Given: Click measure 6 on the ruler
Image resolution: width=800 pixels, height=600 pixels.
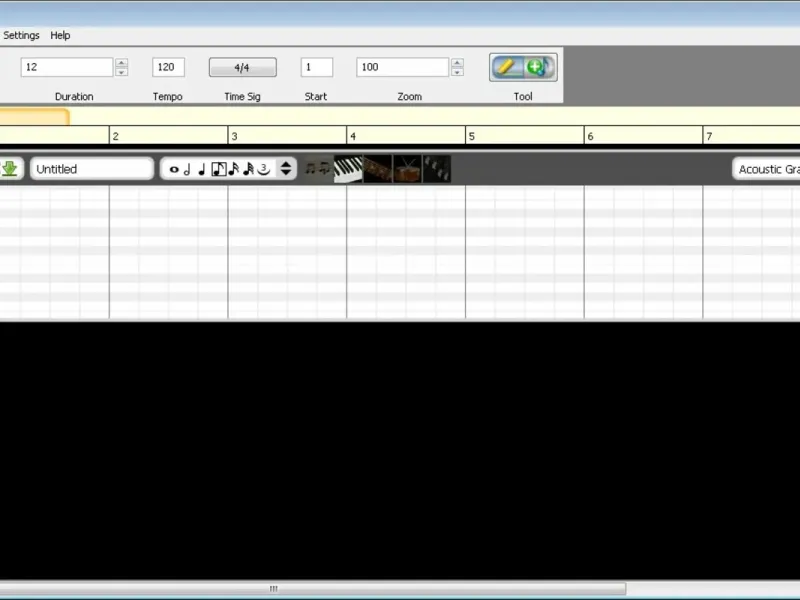Looking at the screenshot, I should 591,136.
